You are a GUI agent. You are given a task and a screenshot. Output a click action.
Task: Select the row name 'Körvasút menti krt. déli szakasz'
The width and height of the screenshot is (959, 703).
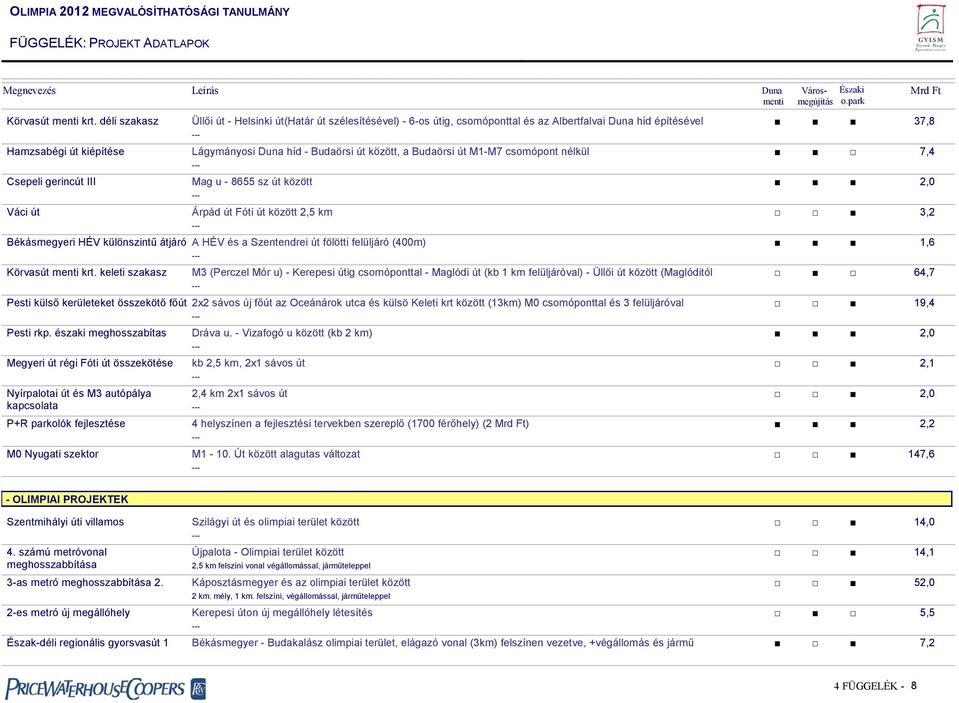(x=83, y=121)
